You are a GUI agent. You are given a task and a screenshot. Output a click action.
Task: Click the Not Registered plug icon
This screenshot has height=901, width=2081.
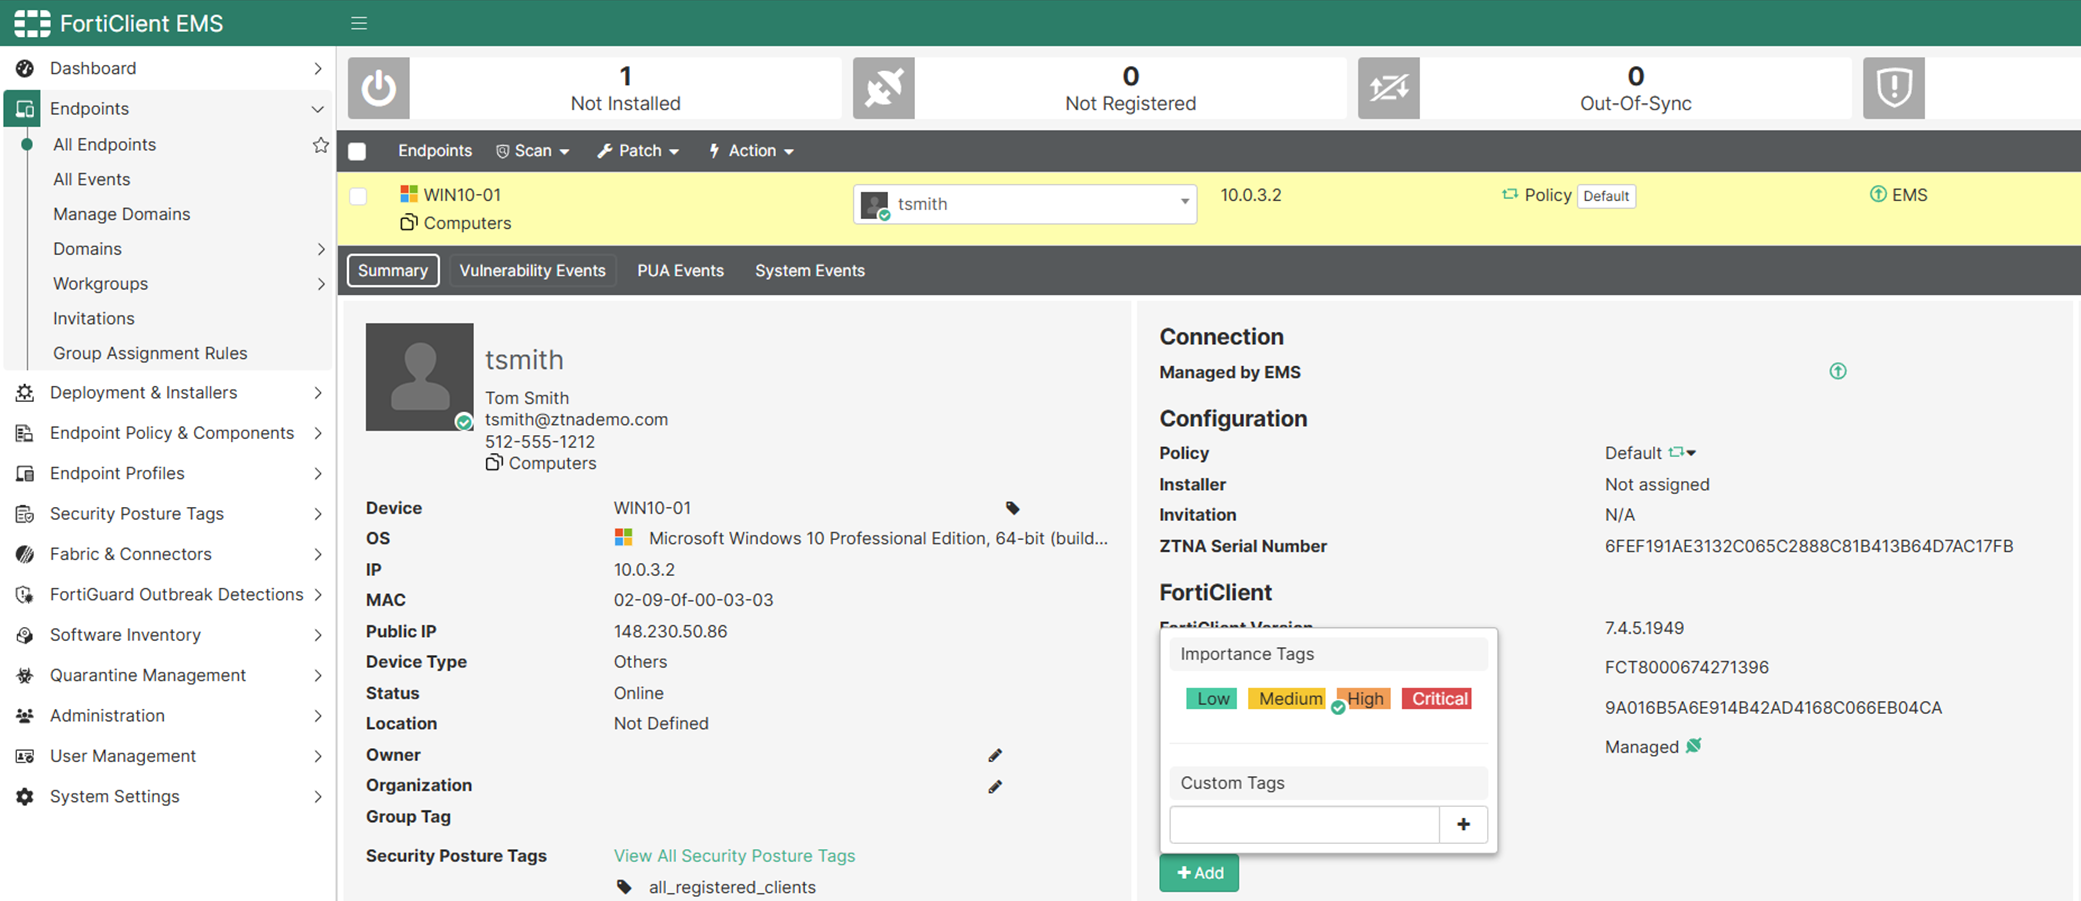(883, 88)
